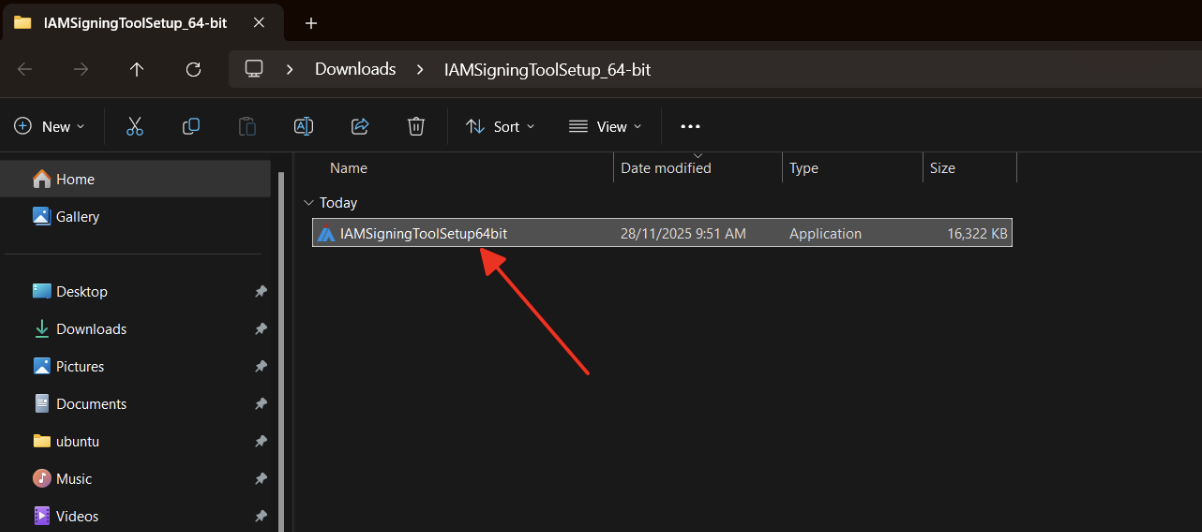Sort by the Size column header

click(x=943, y=168)
